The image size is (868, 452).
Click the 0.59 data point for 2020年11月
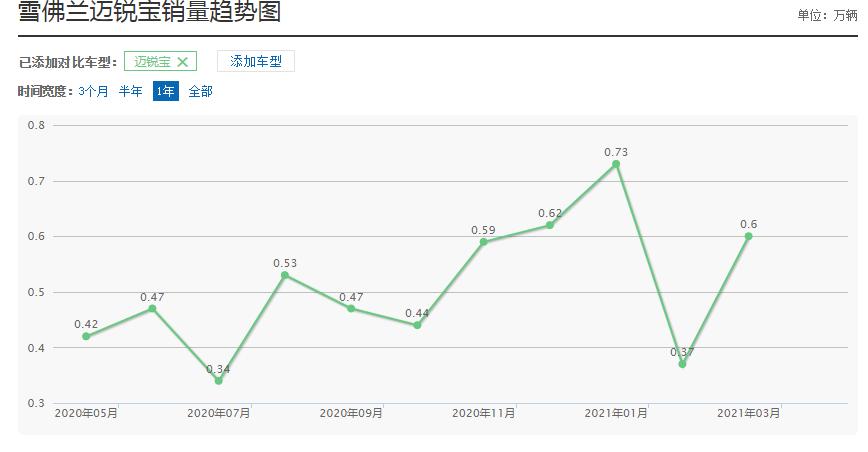483,242
